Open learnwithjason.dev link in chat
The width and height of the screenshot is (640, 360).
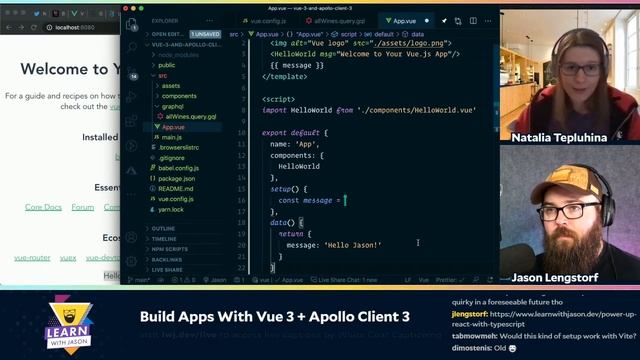point(544,319)
